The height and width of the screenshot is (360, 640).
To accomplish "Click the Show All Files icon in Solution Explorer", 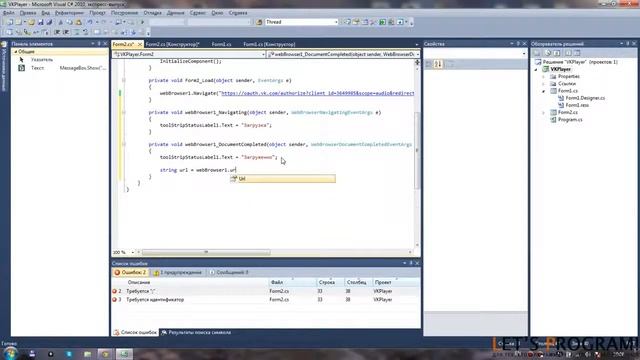I will [x=548, y=53].
